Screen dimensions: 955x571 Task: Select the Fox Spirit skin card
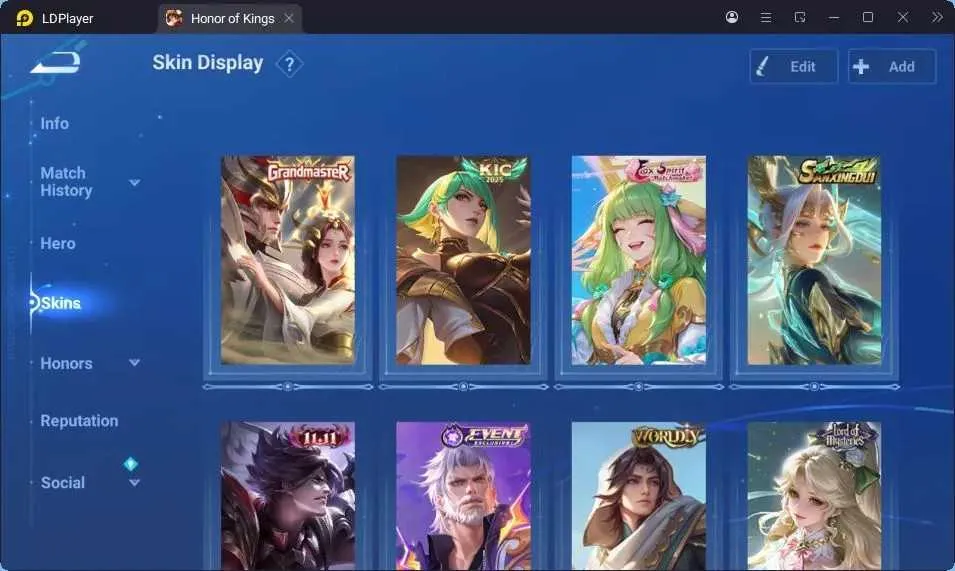[638, 260]
